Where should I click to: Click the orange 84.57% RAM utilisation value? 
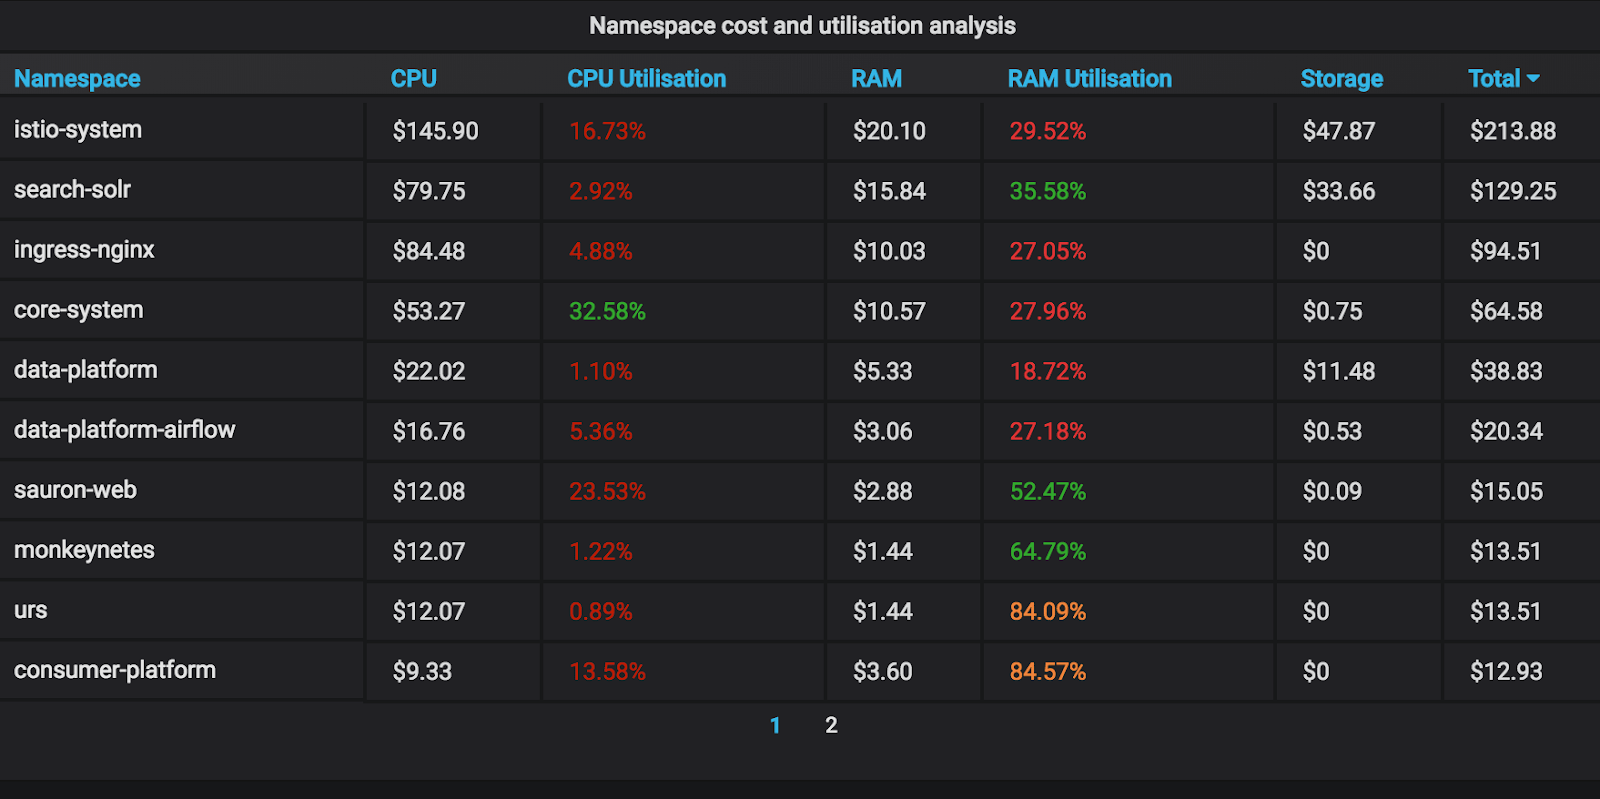point(1048,671)
